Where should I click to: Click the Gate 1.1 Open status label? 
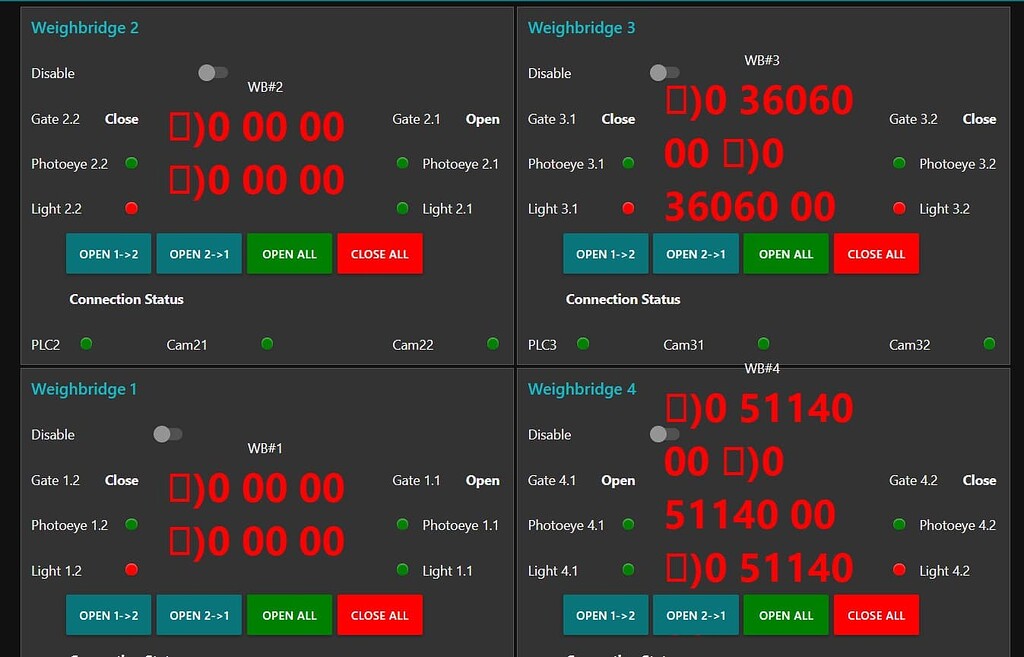point(482,480)
